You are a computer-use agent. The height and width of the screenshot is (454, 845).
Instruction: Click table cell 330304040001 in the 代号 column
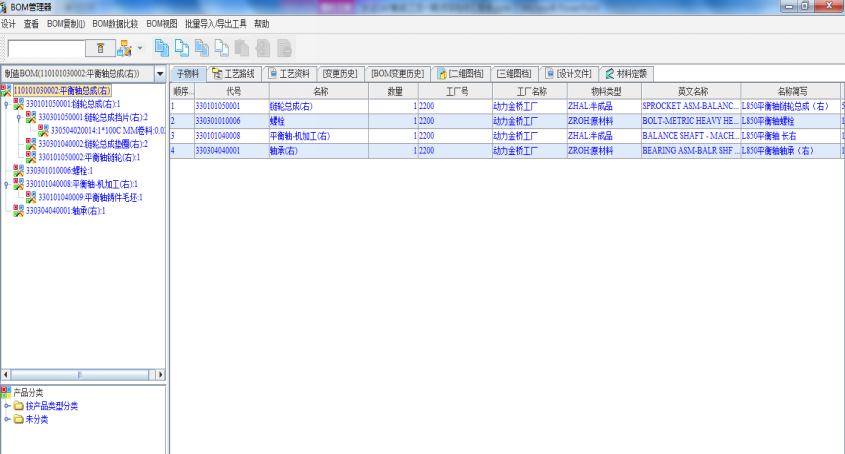232,150
